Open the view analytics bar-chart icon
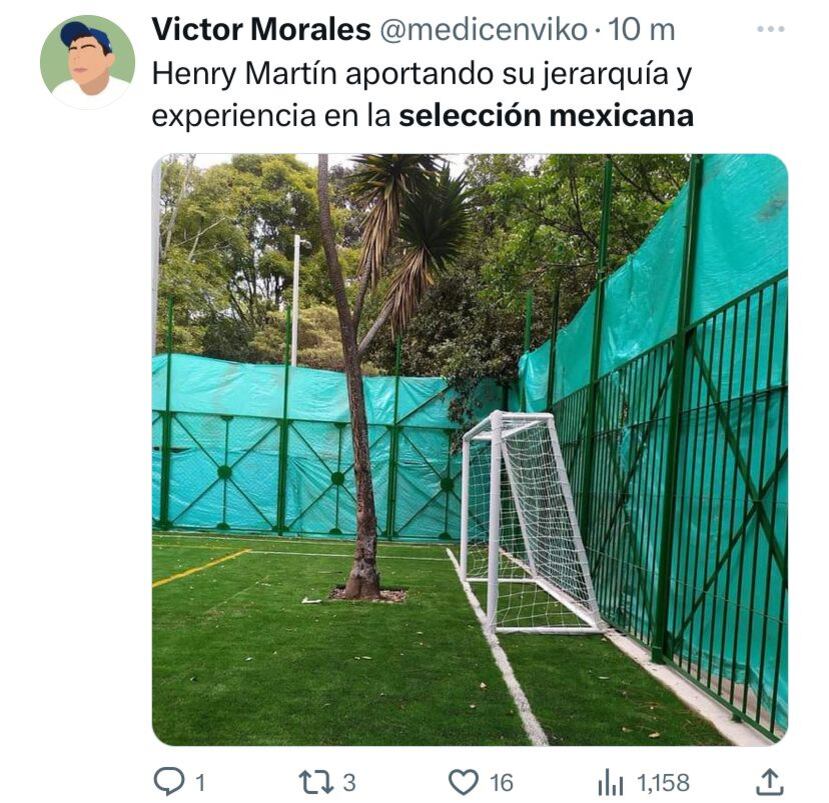The image size is (829, 803). click(611, 783)
